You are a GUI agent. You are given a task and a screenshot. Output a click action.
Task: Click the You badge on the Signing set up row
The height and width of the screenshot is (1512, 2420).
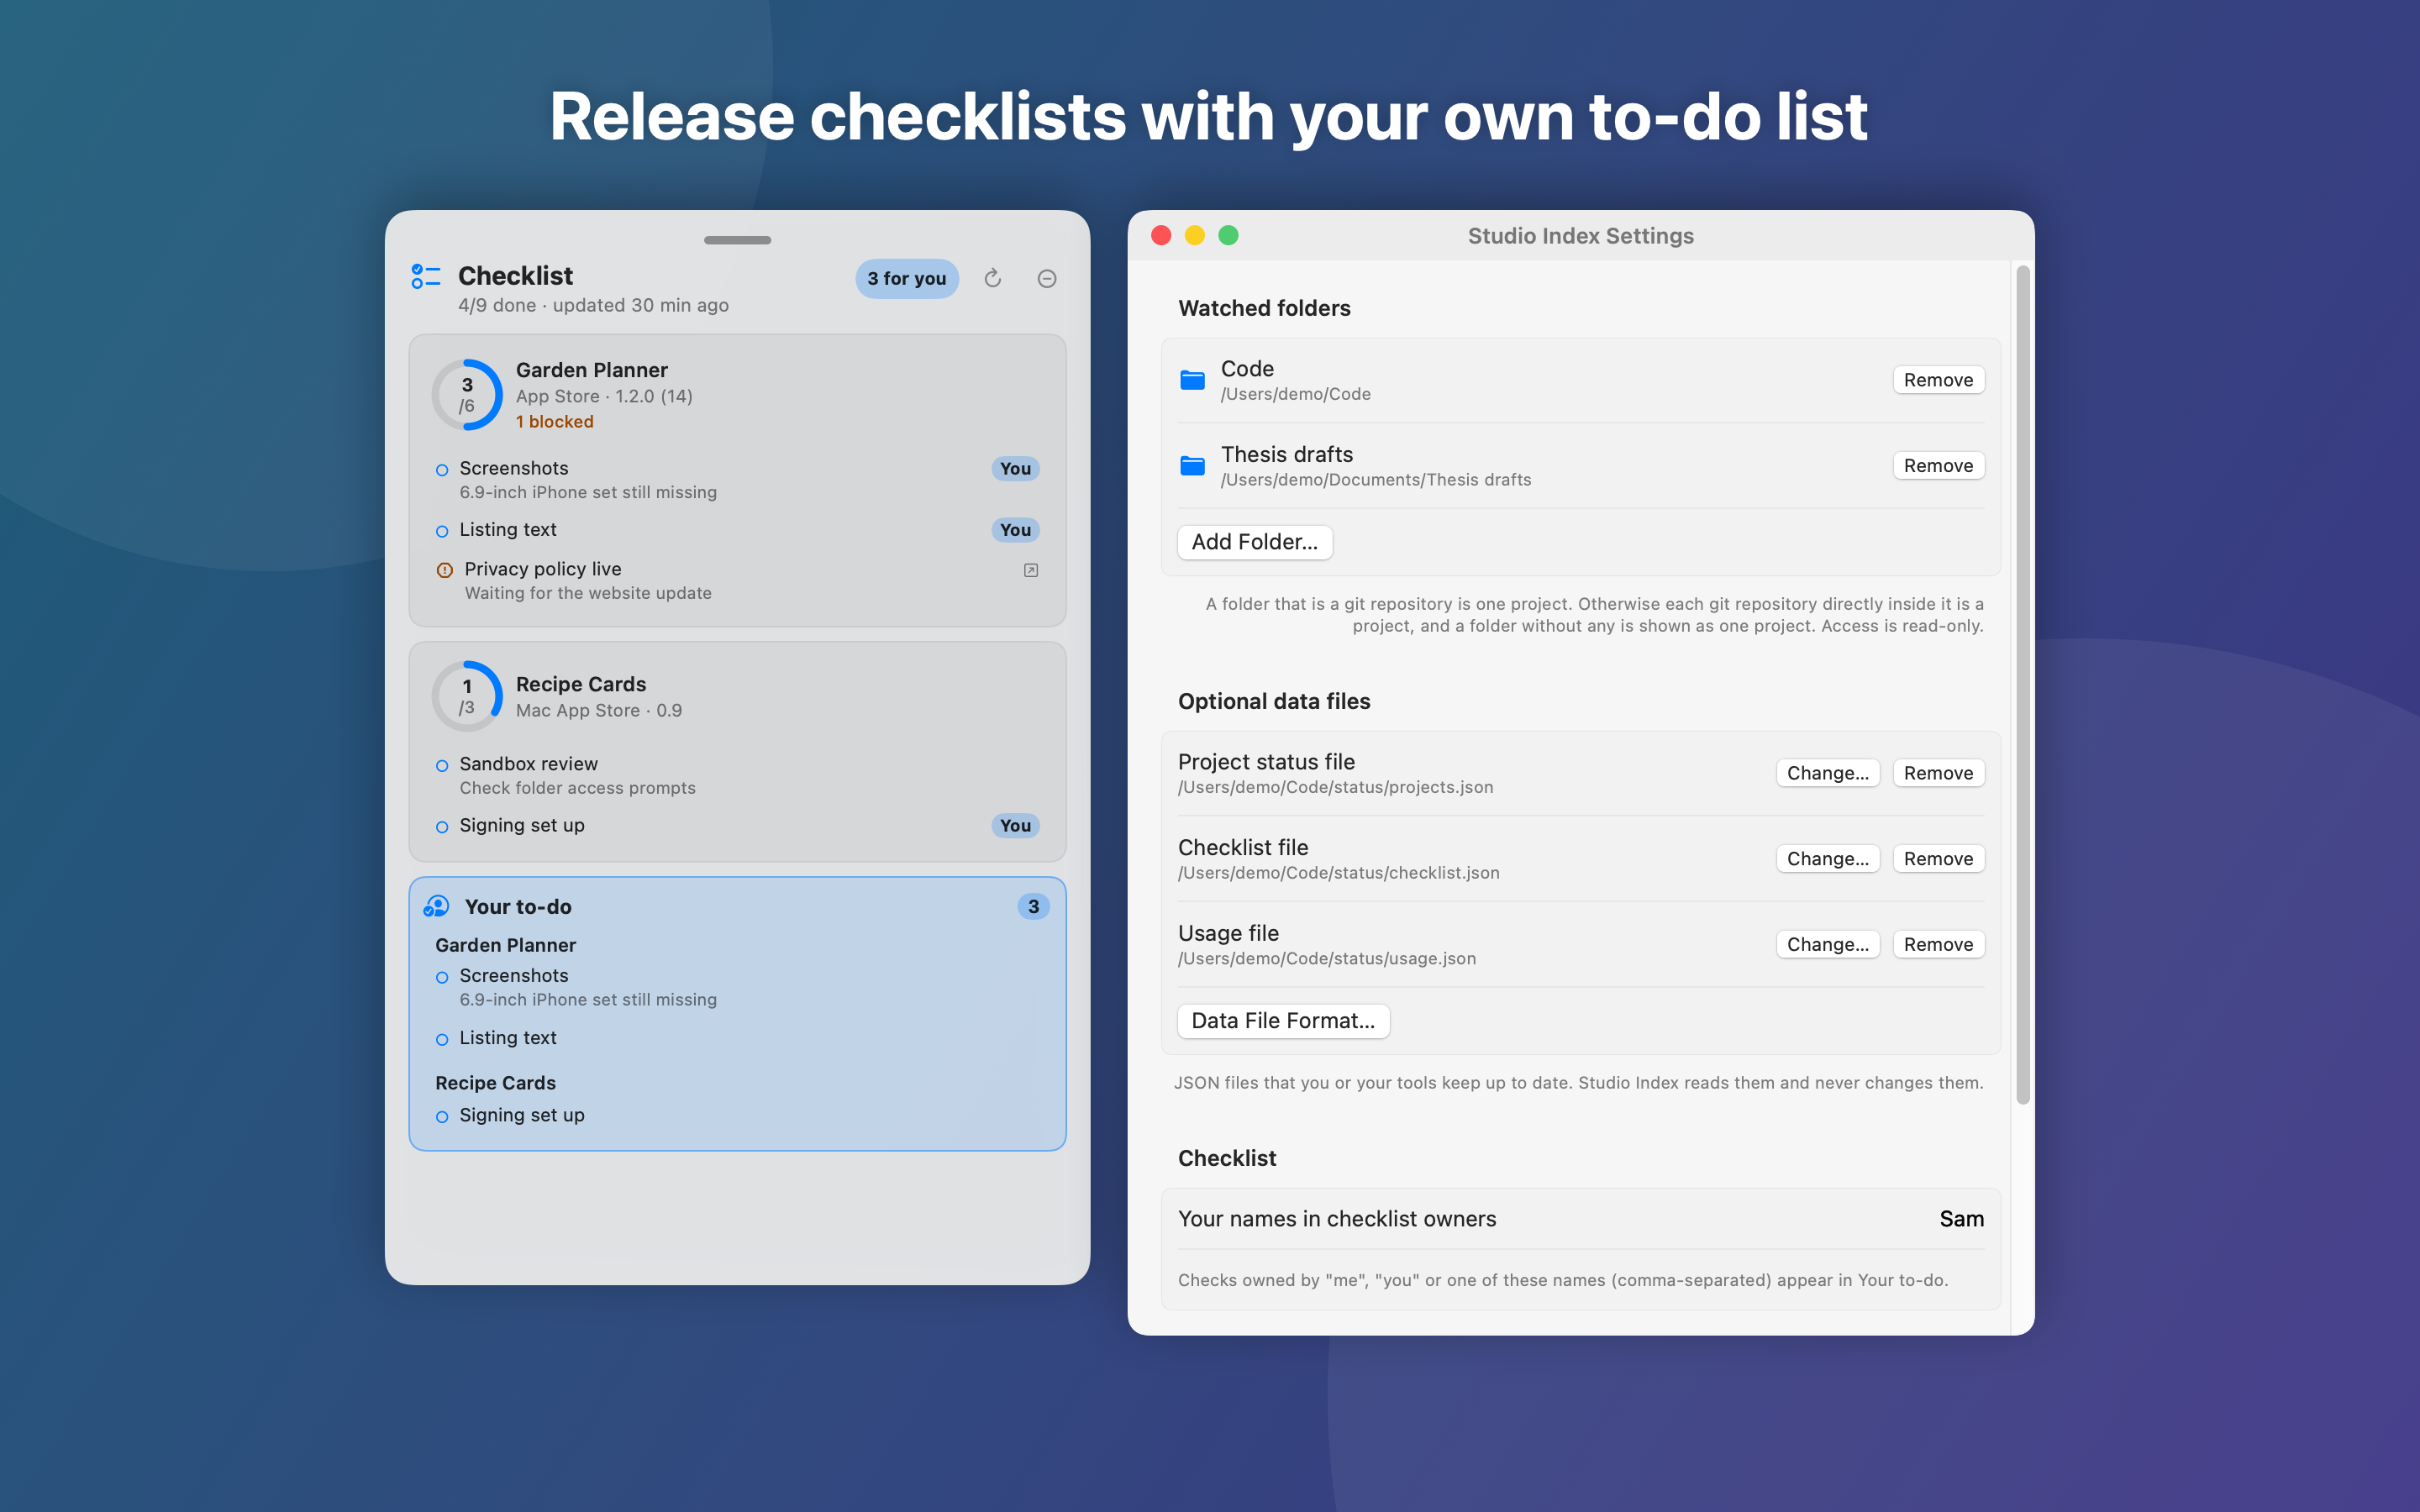pos(1015,826)
